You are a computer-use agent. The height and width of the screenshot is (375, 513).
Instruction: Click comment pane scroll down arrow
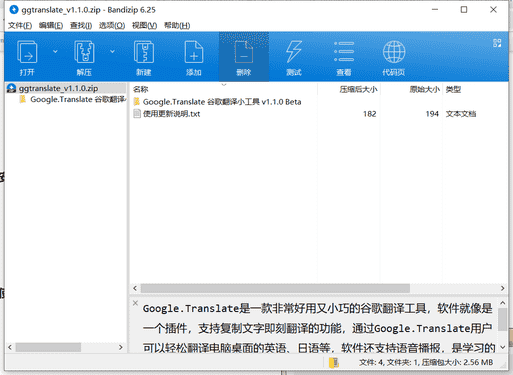[x=503, y=347]
